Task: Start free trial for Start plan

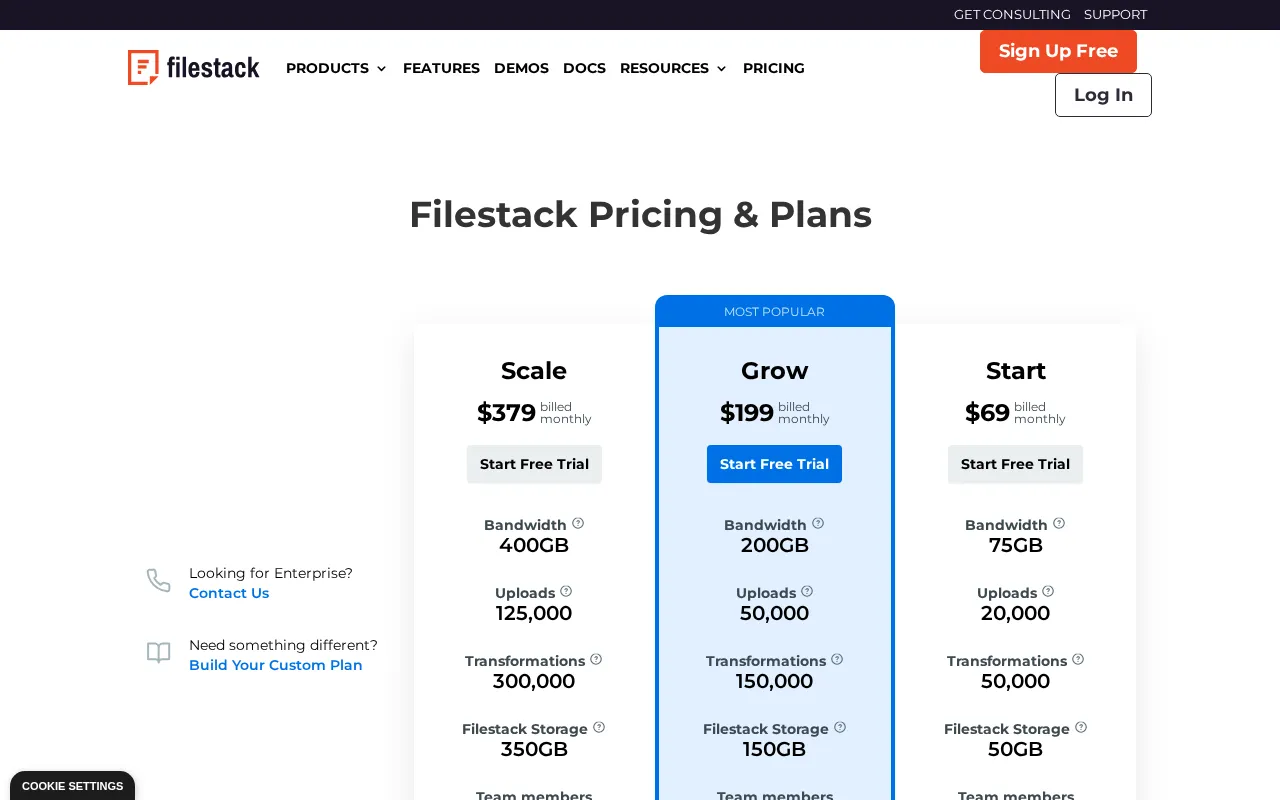Action: [1015, 464]
